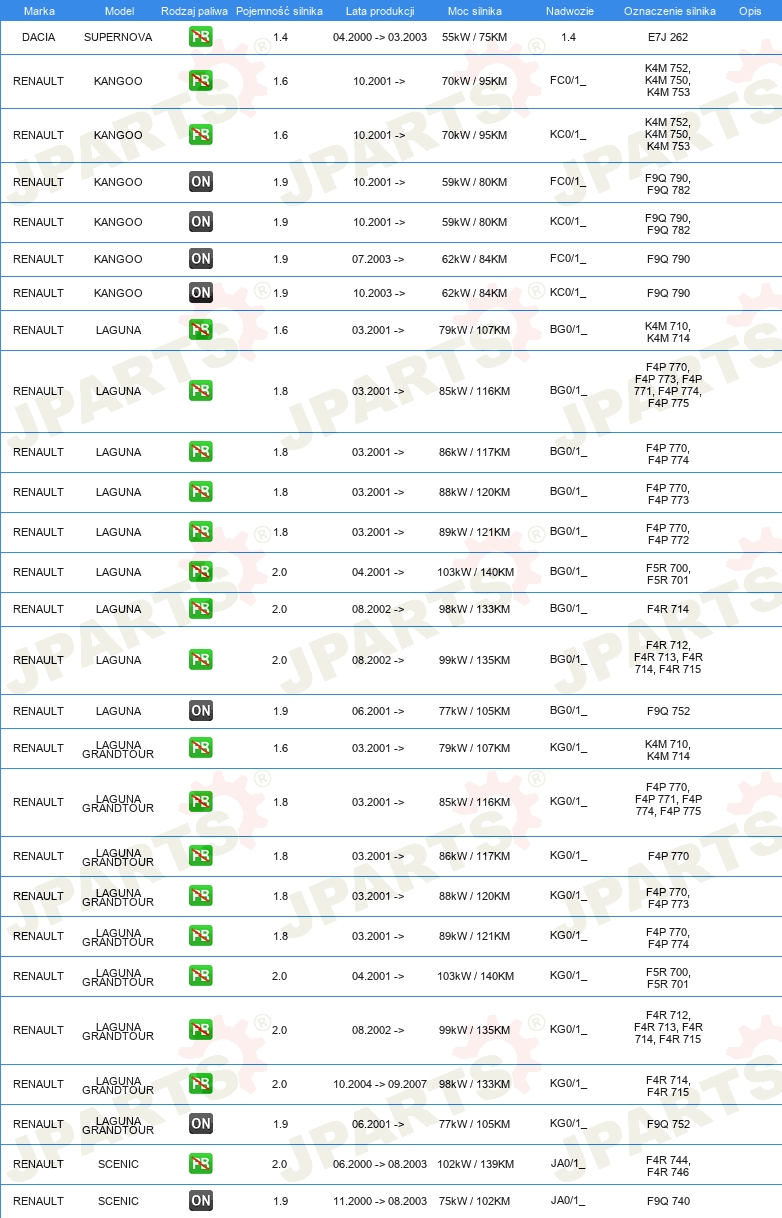Image resolution: width=782 pixels, height=1218 pixels.
Task: Select PB icon in Laguna Grandtour 1.6 row
Action: point(201,748)
